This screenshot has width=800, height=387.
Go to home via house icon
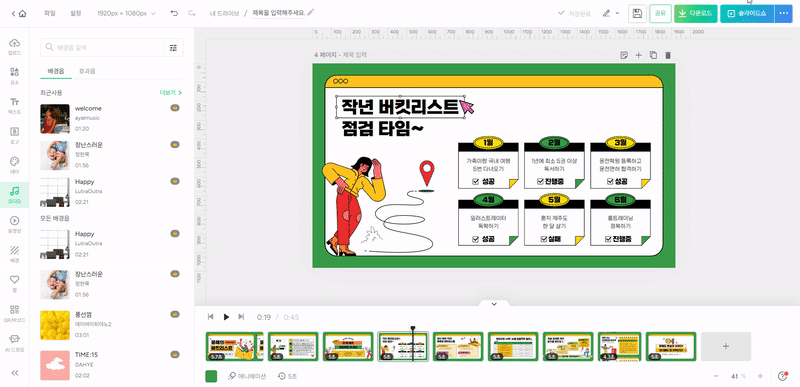coord(22,14)
